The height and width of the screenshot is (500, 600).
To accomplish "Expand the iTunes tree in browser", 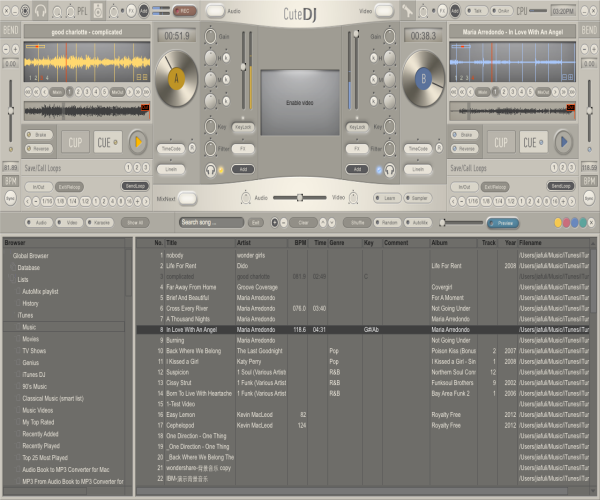I will (25, 315).
